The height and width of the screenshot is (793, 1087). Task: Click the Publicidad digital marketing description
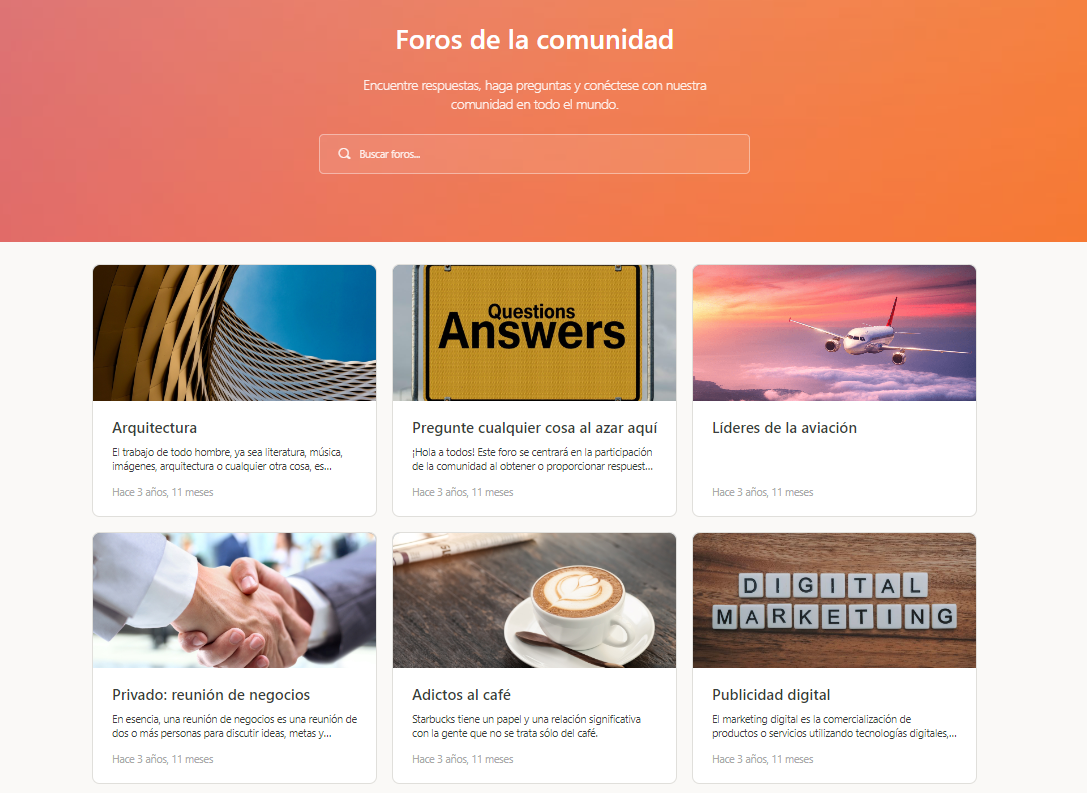[834, 726]
